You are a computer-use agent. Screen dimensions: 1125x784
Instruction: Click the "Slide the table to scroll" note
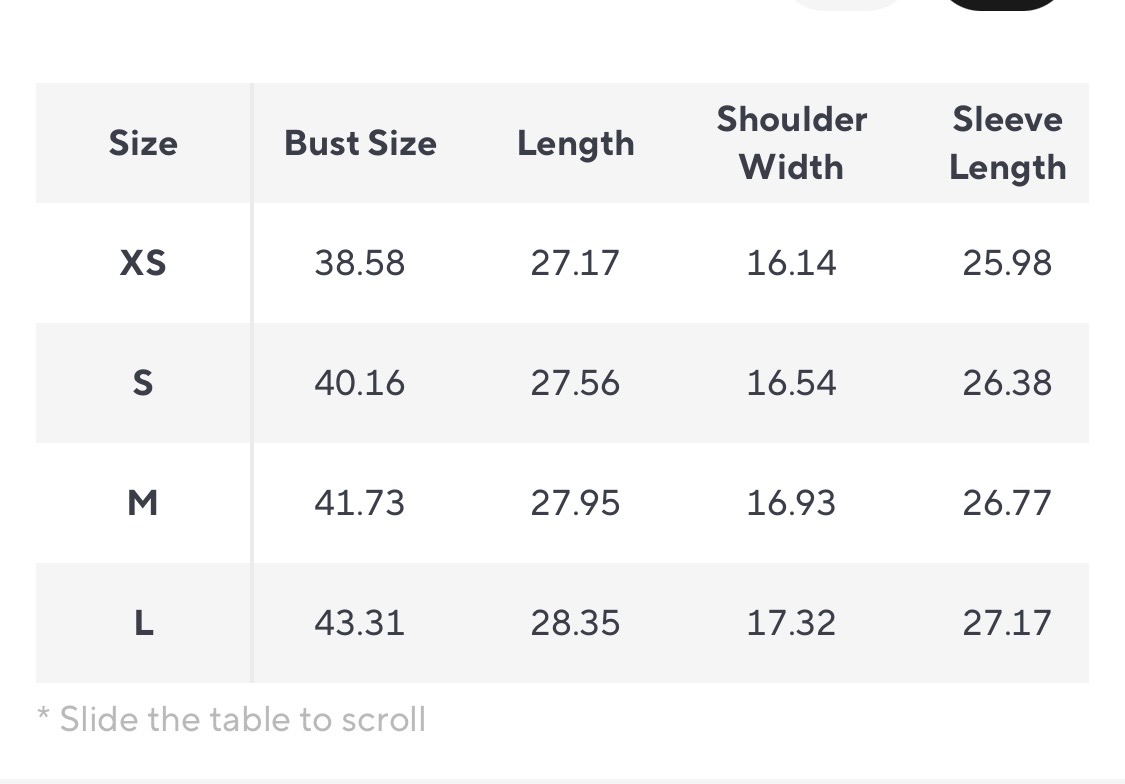231,719
